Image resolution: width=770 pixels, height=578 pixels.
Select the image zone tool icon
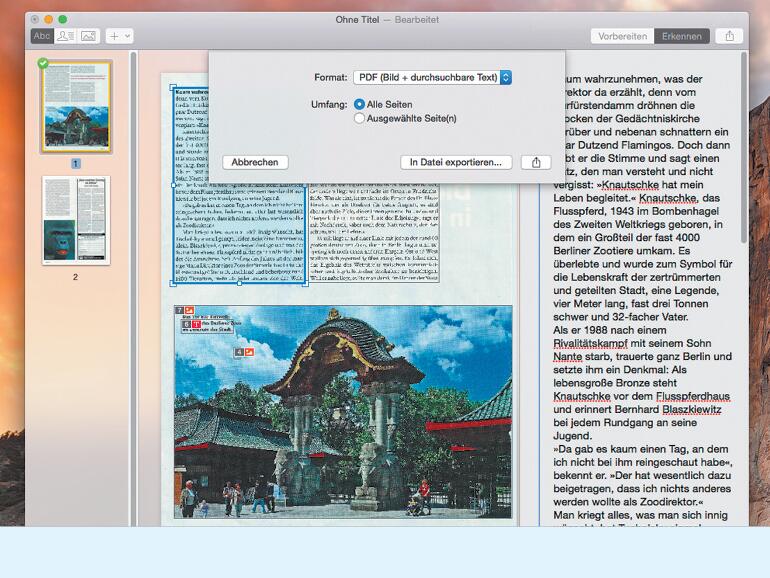[89, 36]
